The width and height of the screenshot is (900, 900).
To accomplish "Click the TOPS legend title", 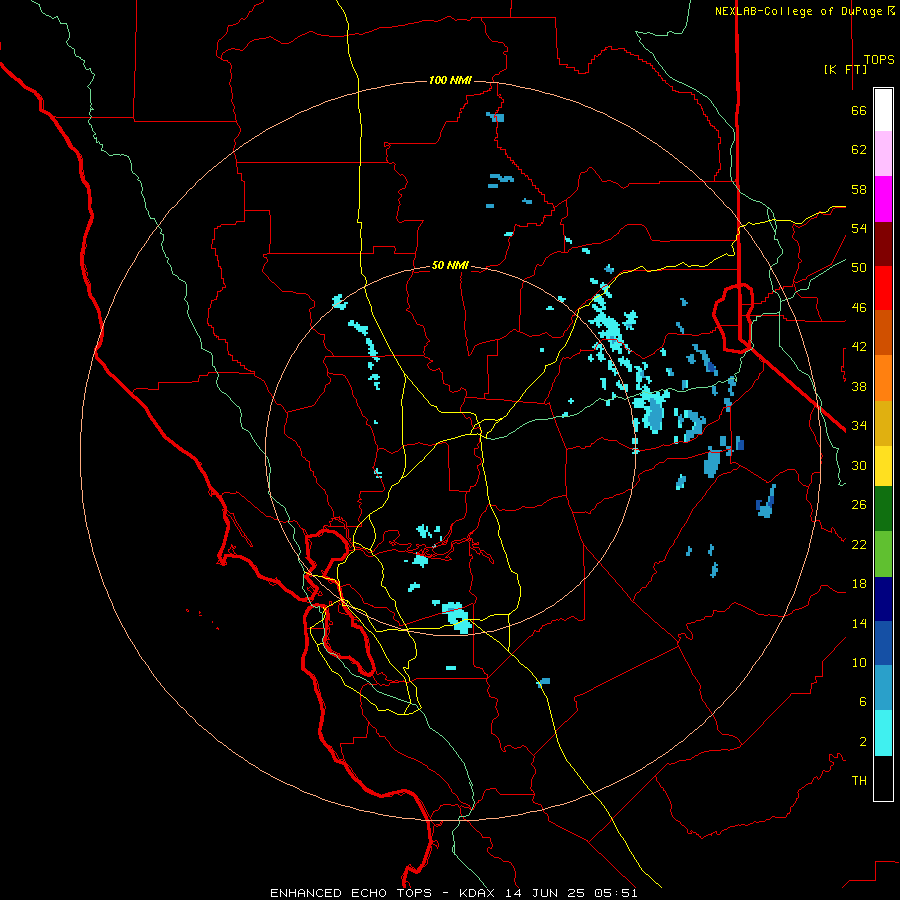I will (x=879, y=60).
